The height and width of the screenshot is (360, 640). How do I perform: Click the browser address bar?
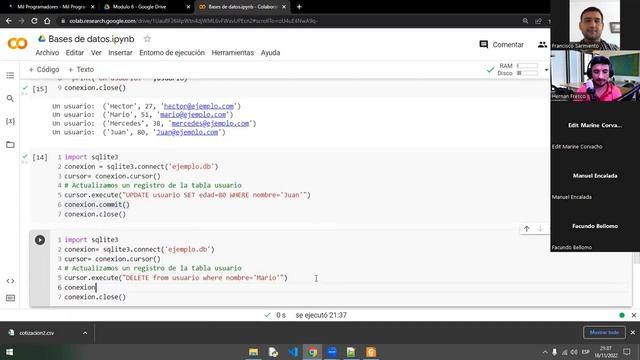[x=286, y=21]
